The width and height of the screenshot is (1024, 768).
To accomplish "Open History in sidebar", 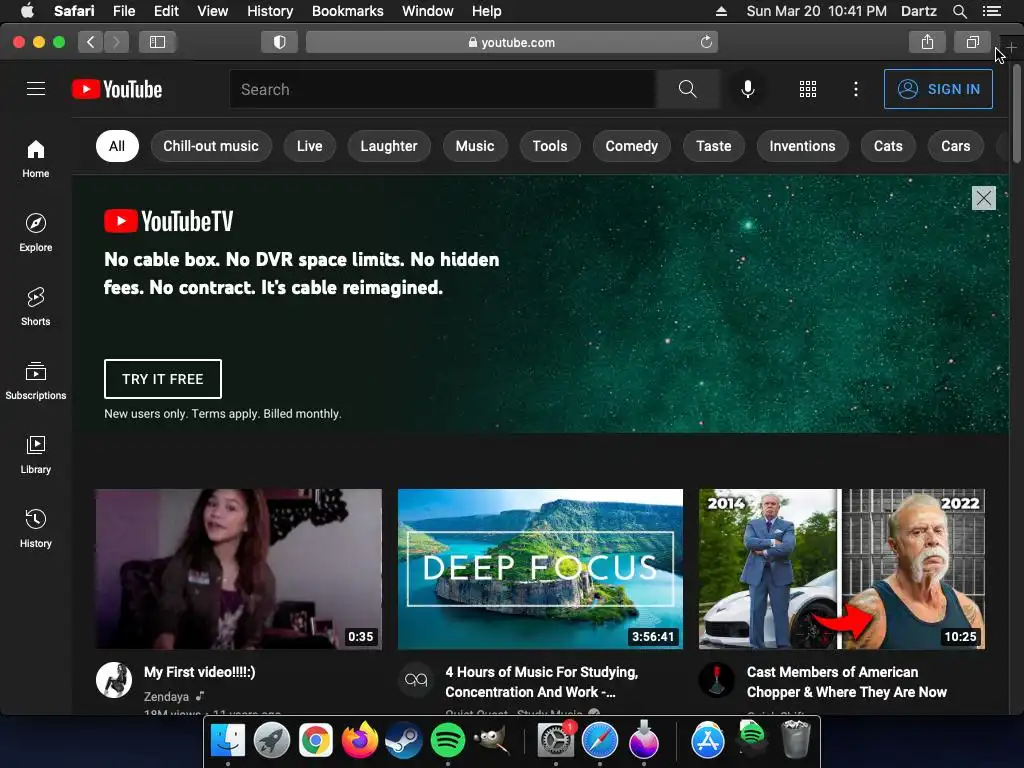I will [36, 528].
